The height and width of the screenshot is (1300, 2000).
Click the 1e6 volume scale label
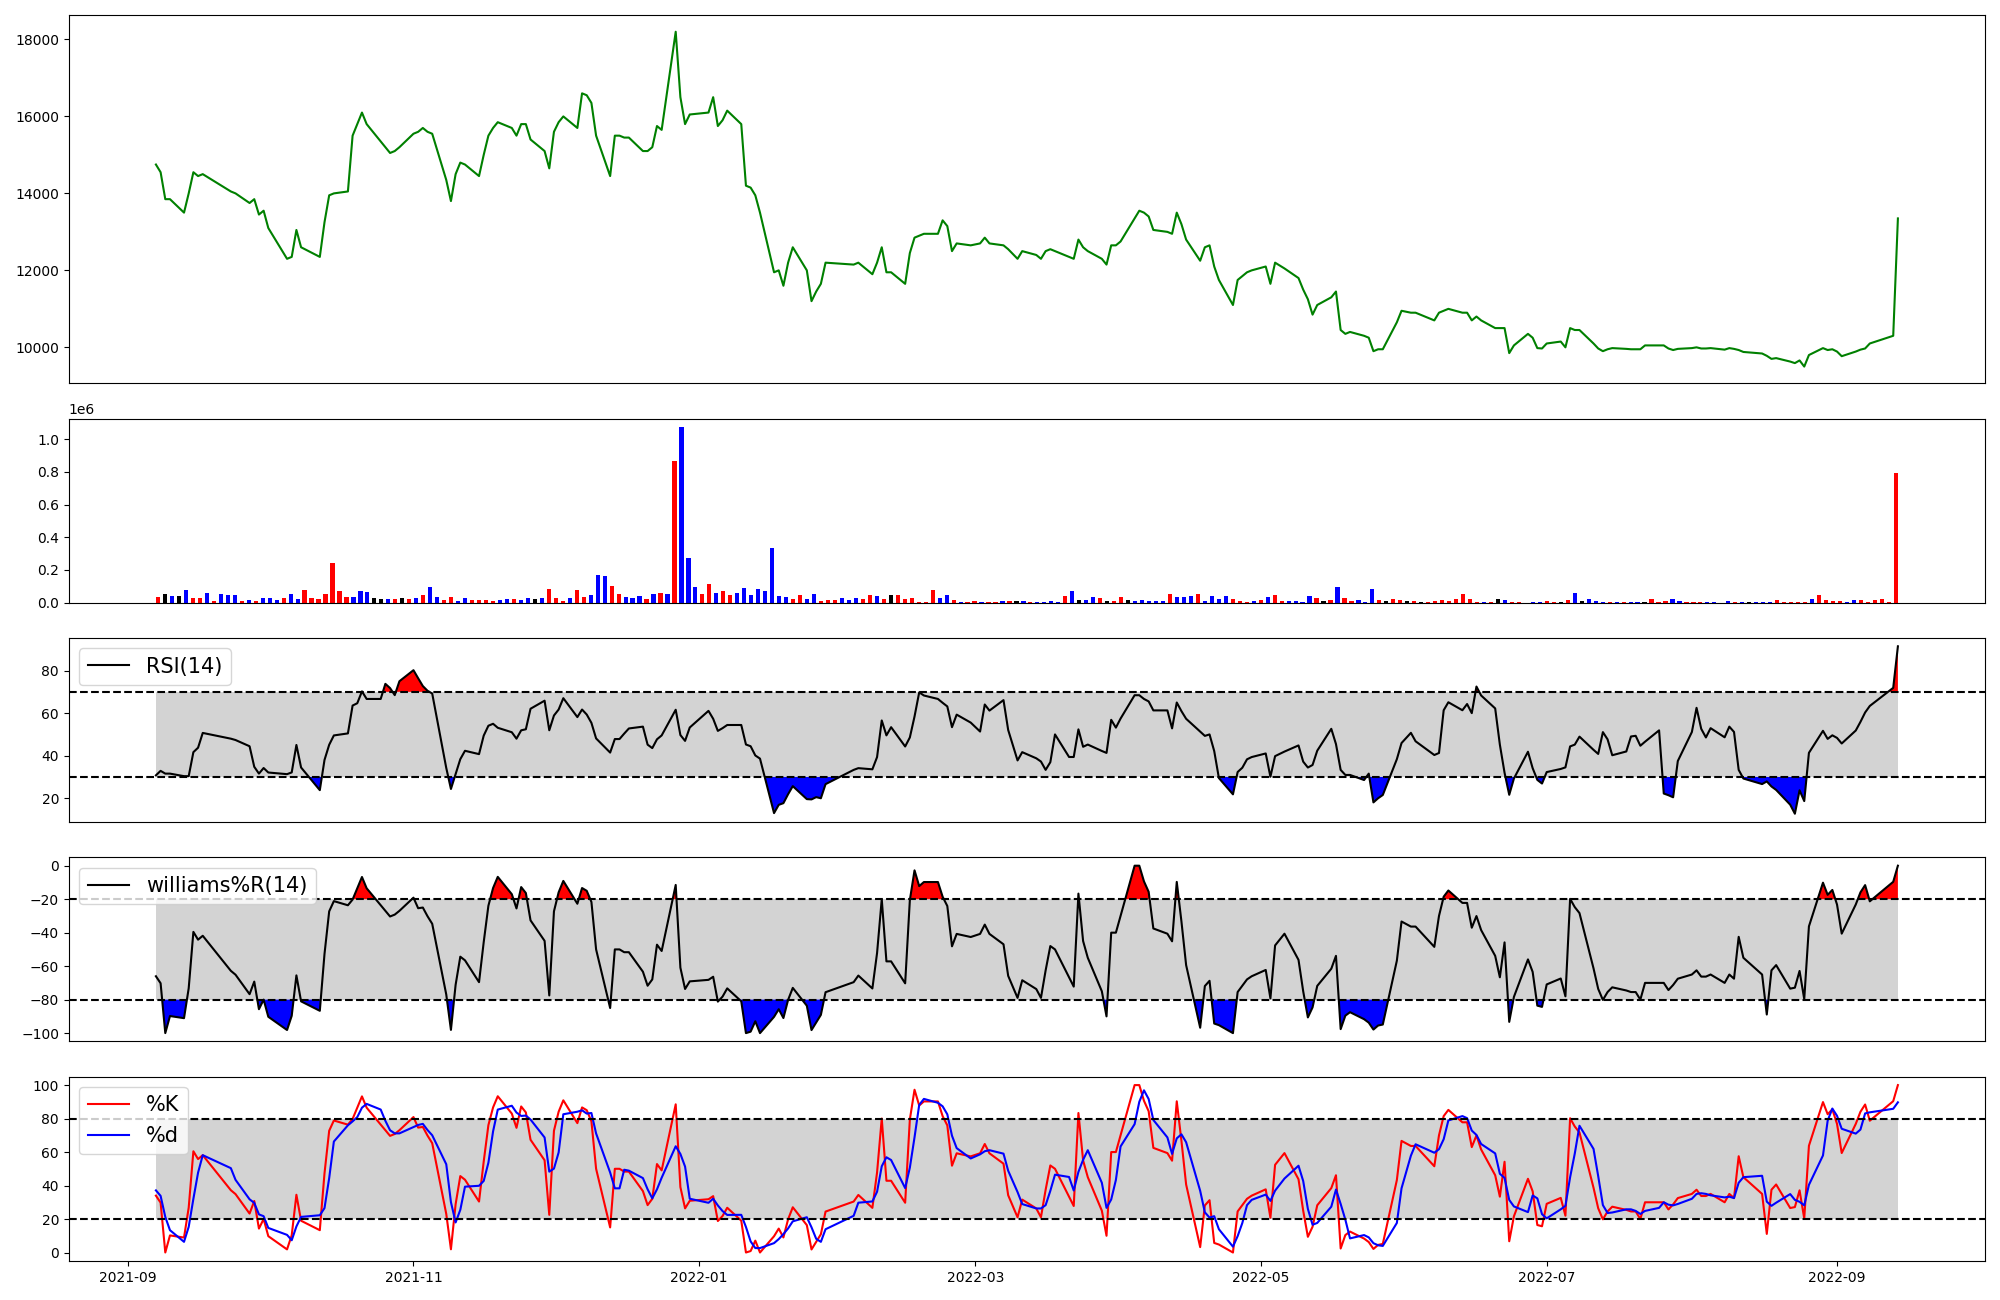[81, 409]
